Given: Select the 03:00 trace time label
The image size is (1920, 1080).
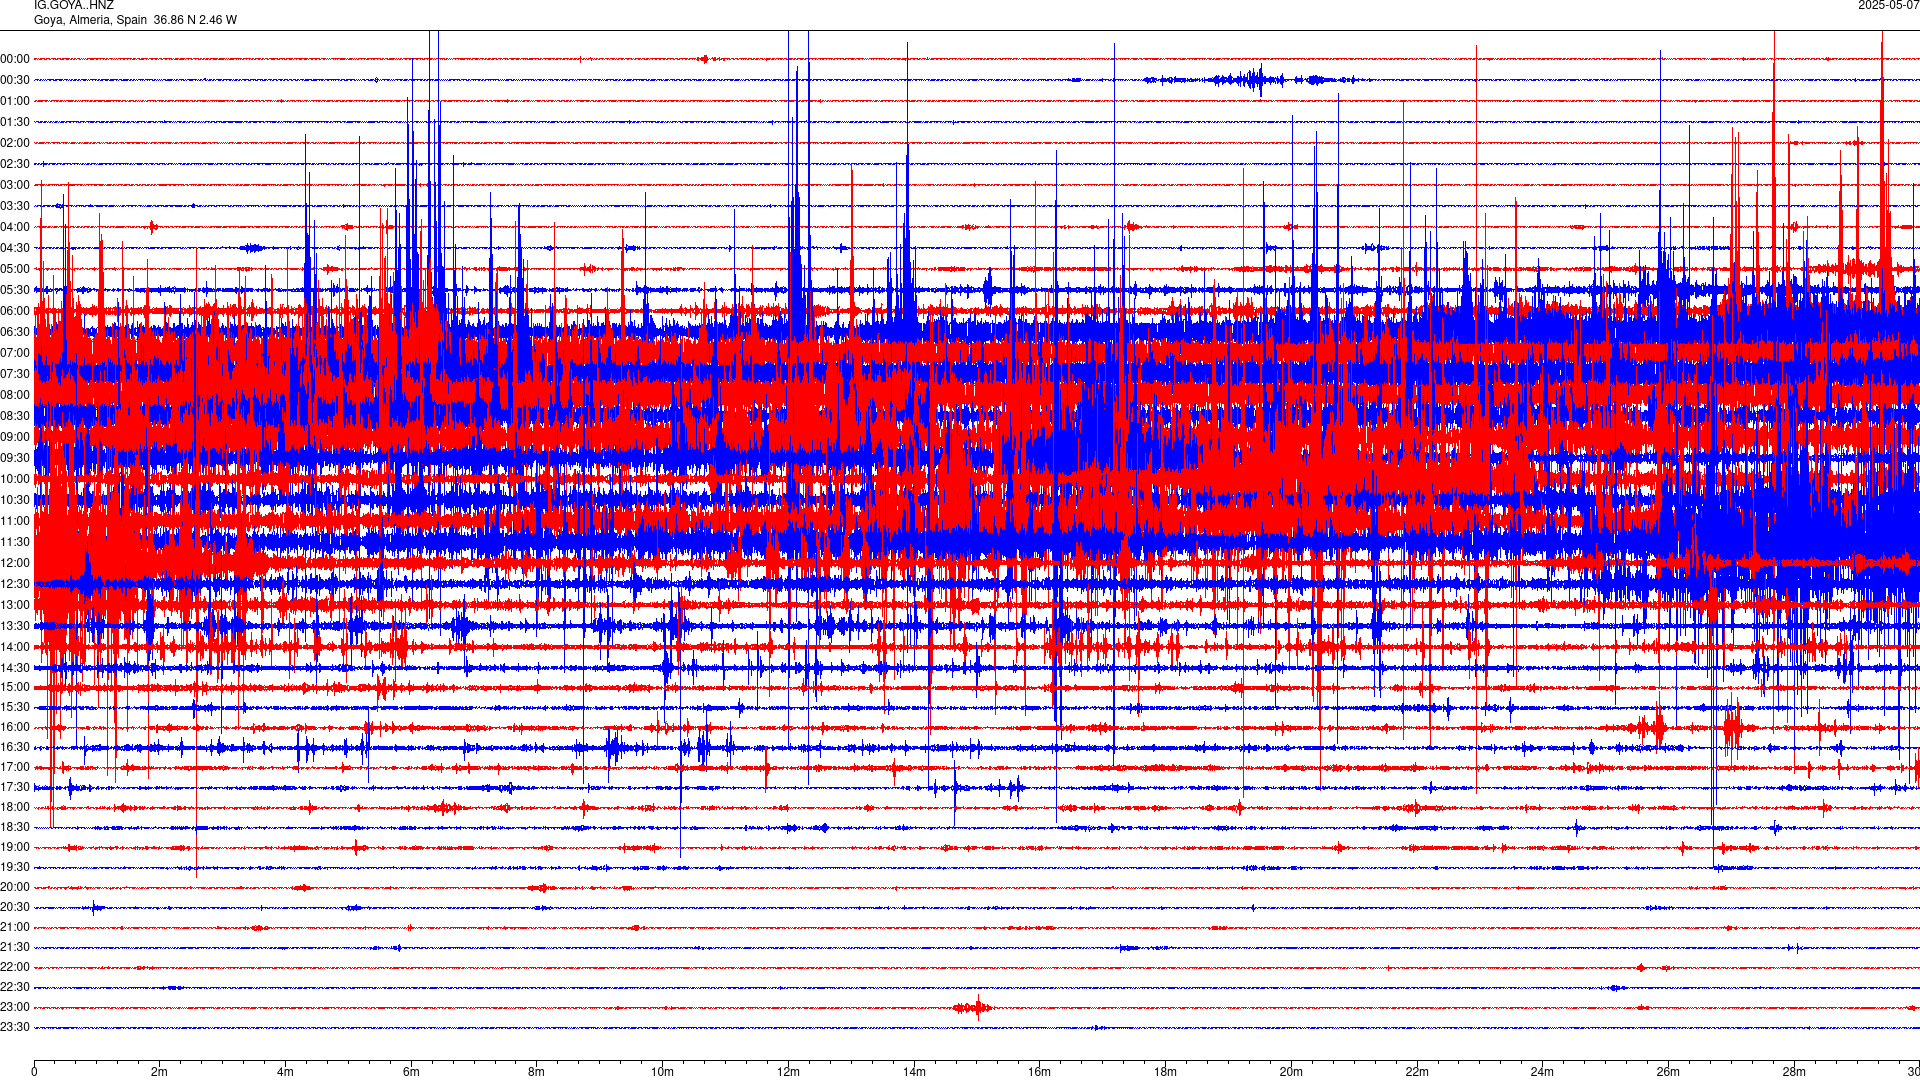Looking at the screenshot, I should (15, 185).
